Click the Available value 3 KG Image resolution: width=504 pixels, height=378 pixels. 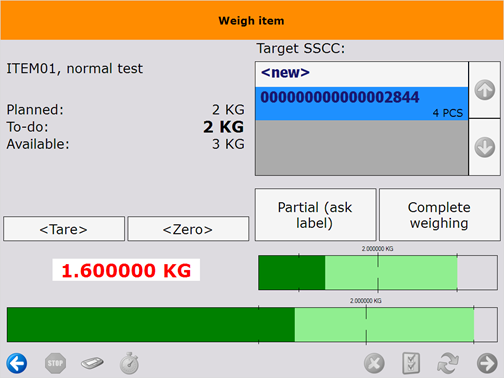click(x=228, y=144)
